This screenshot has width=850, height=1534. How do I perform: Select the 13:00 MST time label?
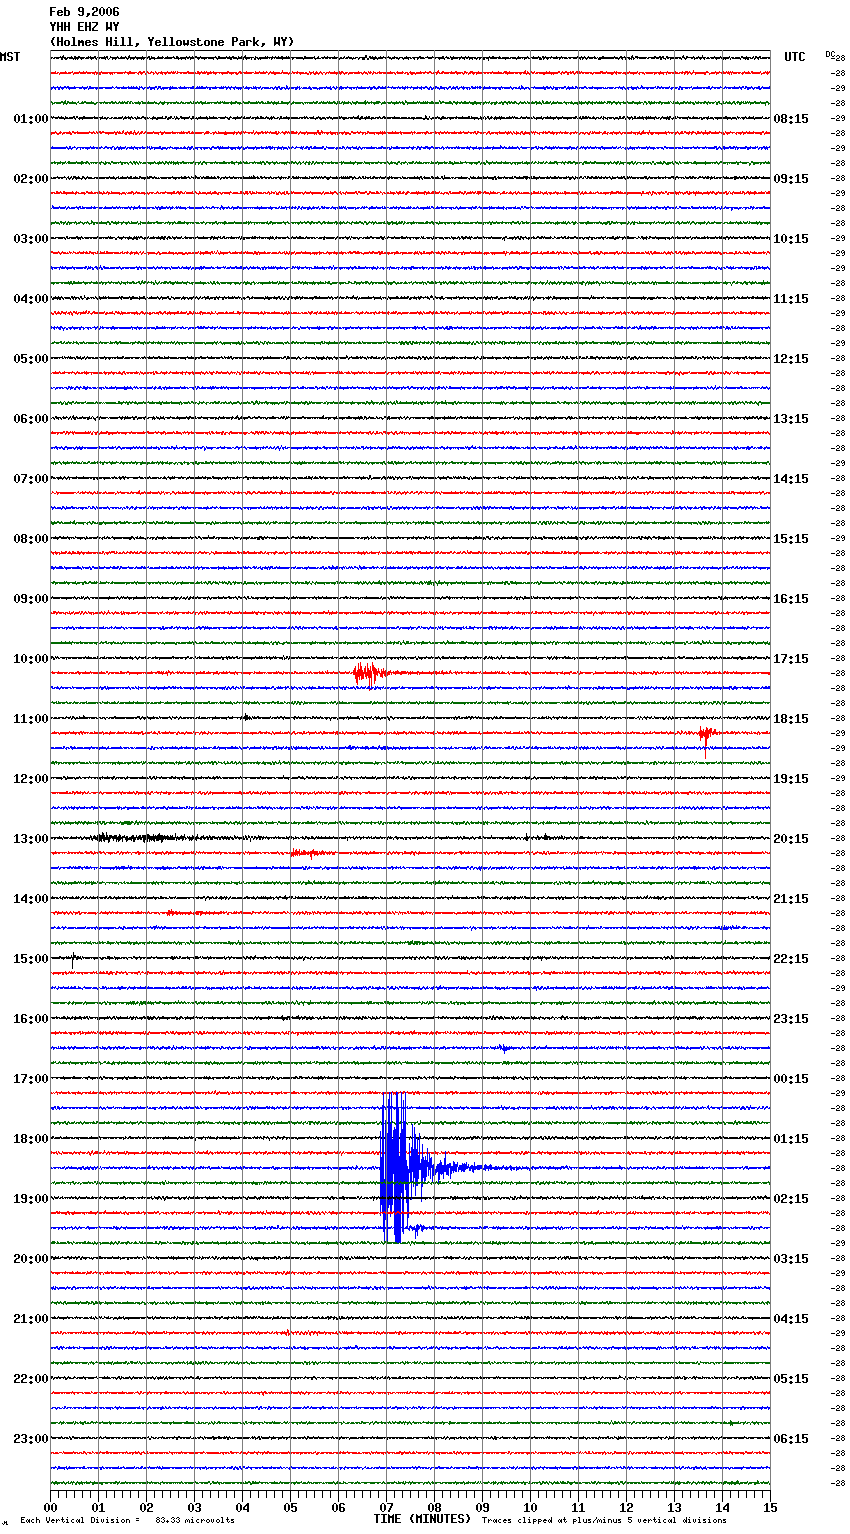pos(31,839)
